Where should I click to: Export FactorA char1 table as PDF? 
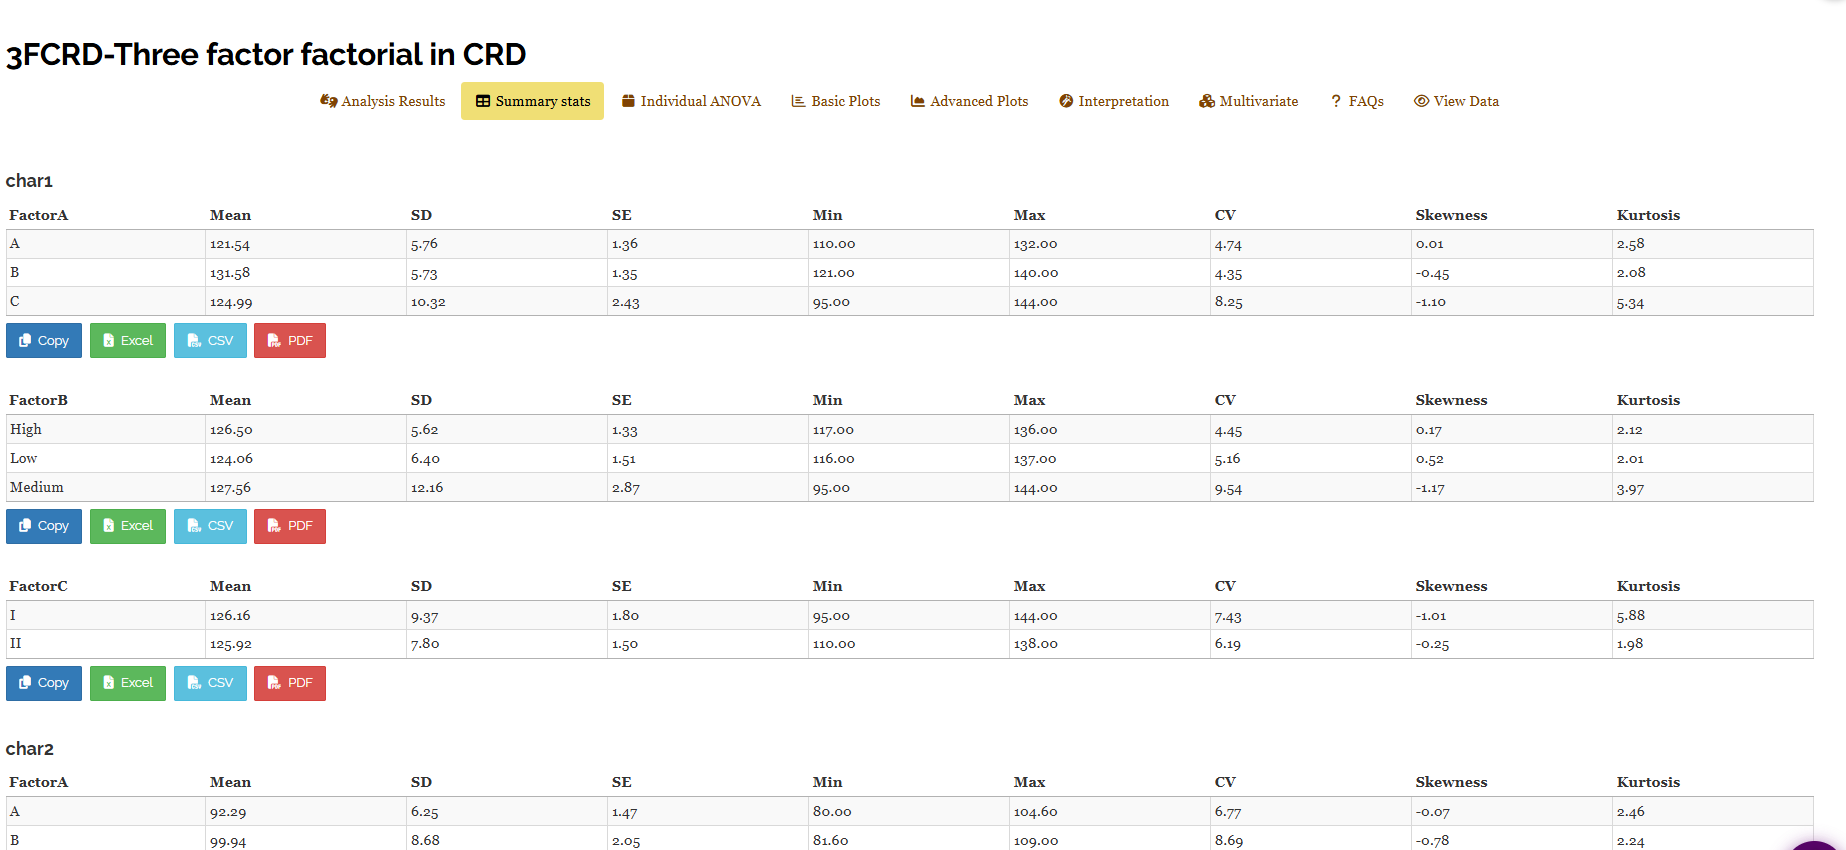click(x=290, y=341)
